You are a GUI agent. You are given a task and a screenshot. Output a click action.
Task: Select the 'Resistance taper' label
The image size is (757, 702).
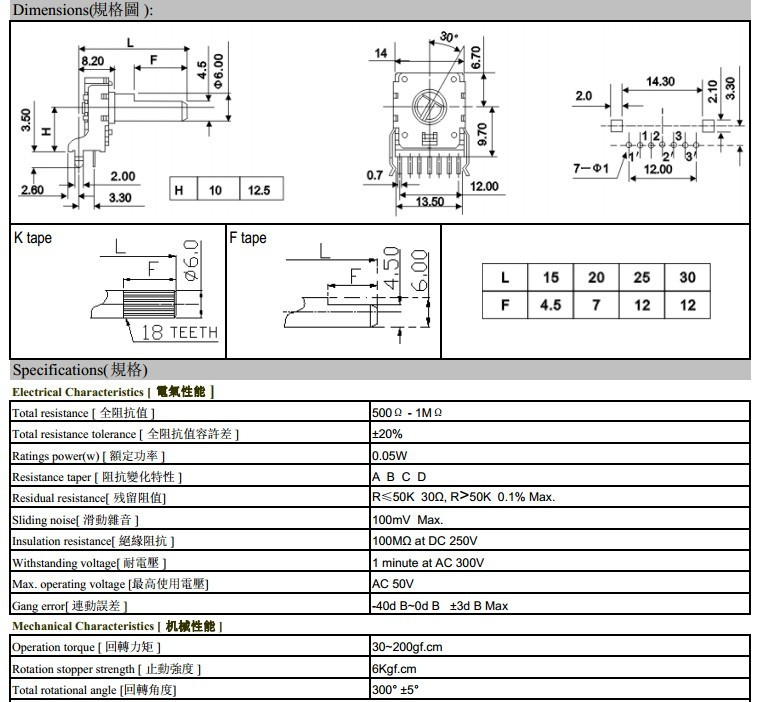[97, 477]
